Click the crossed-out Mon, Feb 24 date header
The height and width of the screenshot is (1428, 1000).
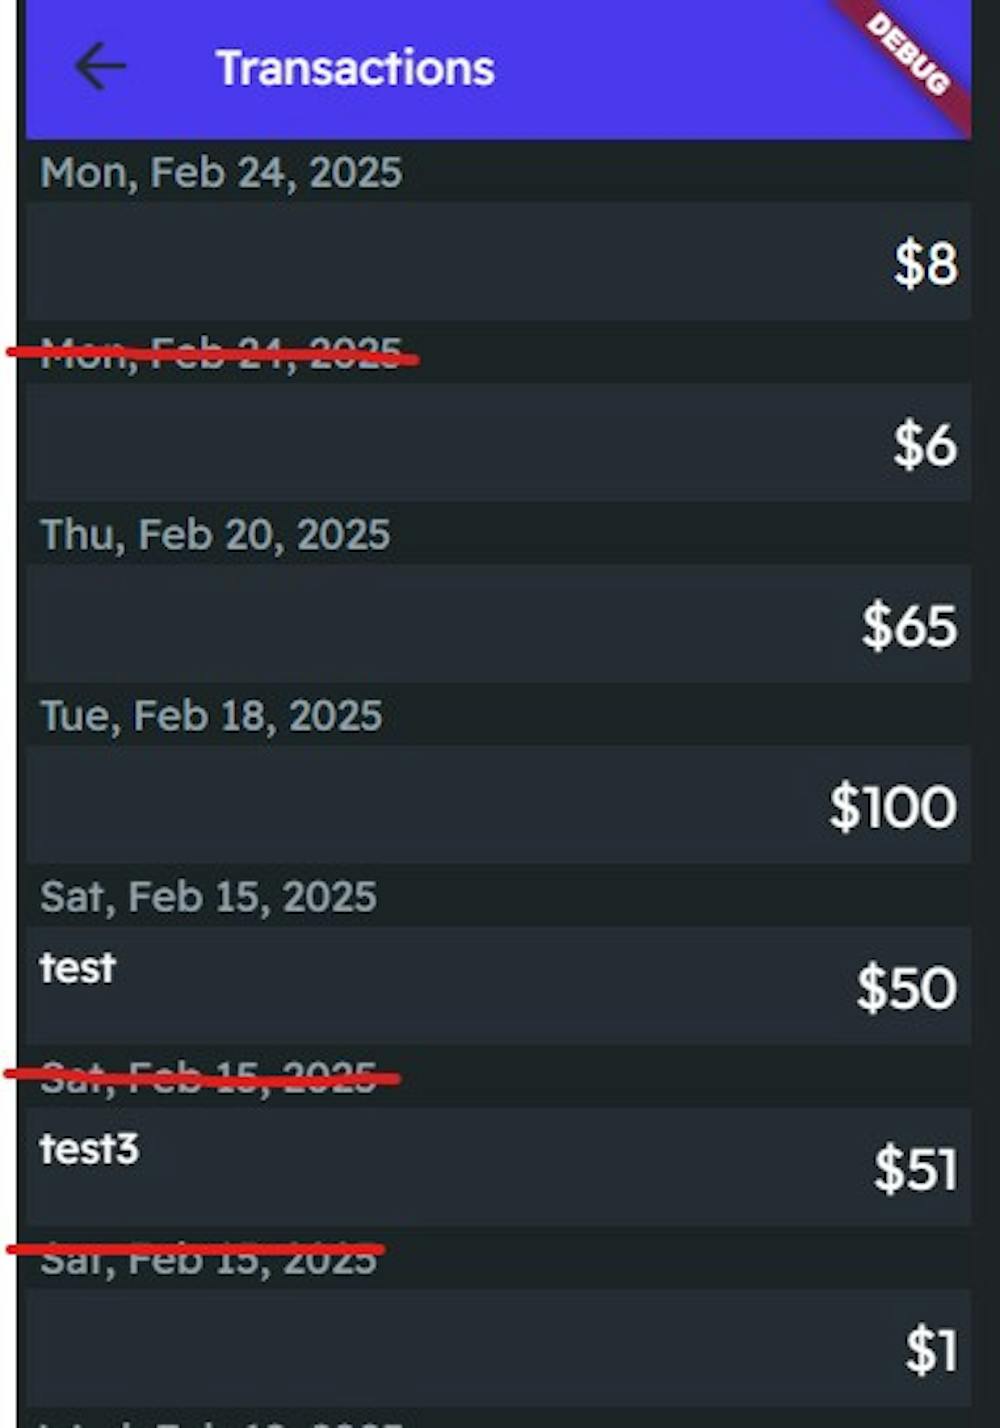coord(221,354)
